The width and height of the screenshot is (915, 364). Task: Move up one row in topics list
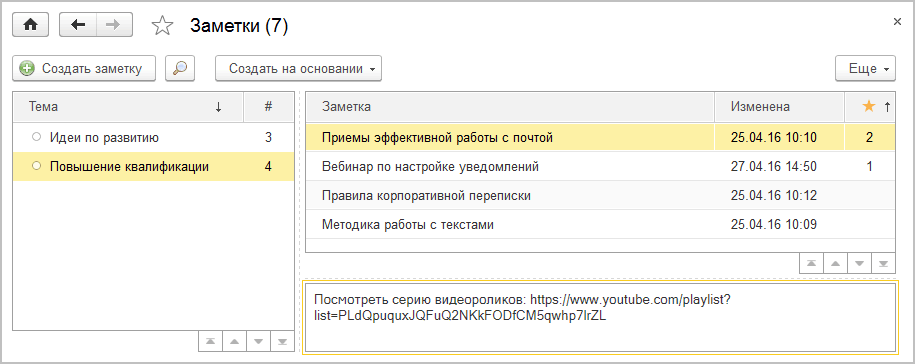click(235, 342)
